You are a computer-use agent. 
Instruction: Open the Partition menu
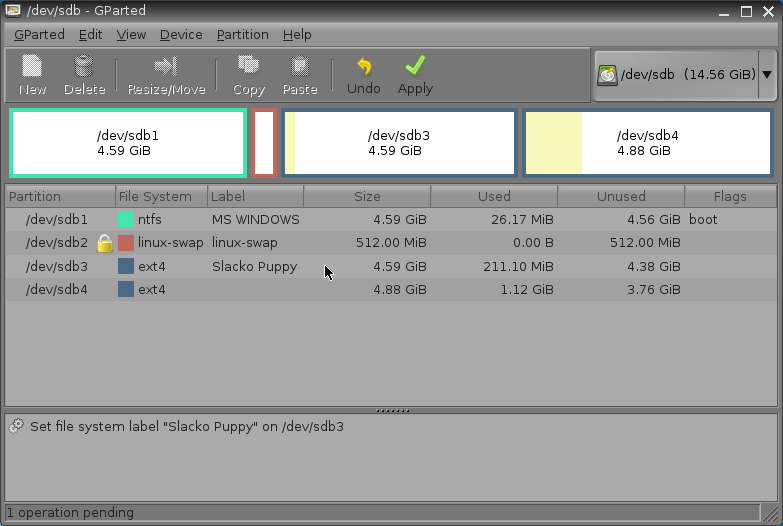243,34
